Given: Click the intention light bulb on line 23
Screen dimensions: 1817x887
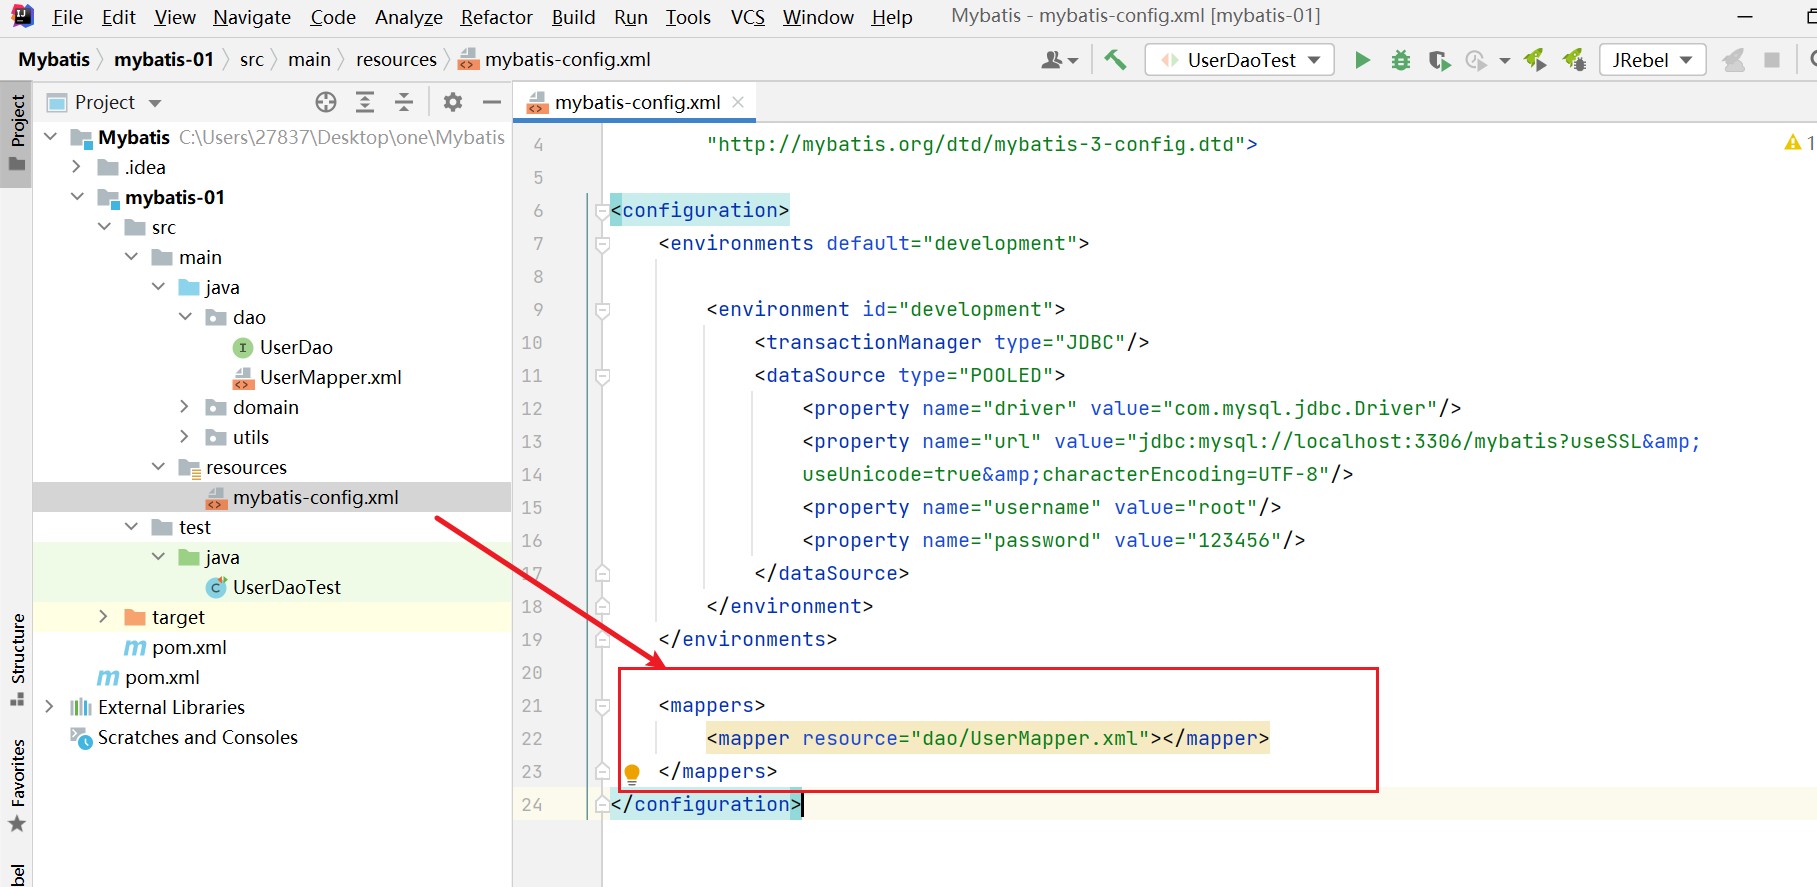Looking at the screenshot, I should [x=632, y=772].
